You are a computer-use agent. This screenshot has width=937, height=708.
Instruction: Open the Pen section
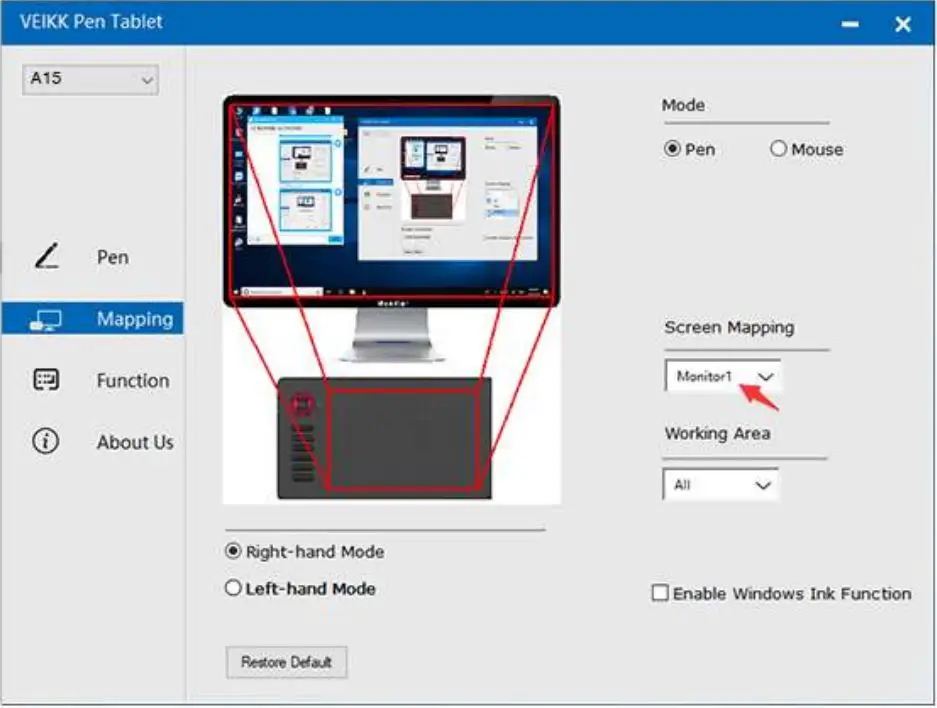(112, 256)
